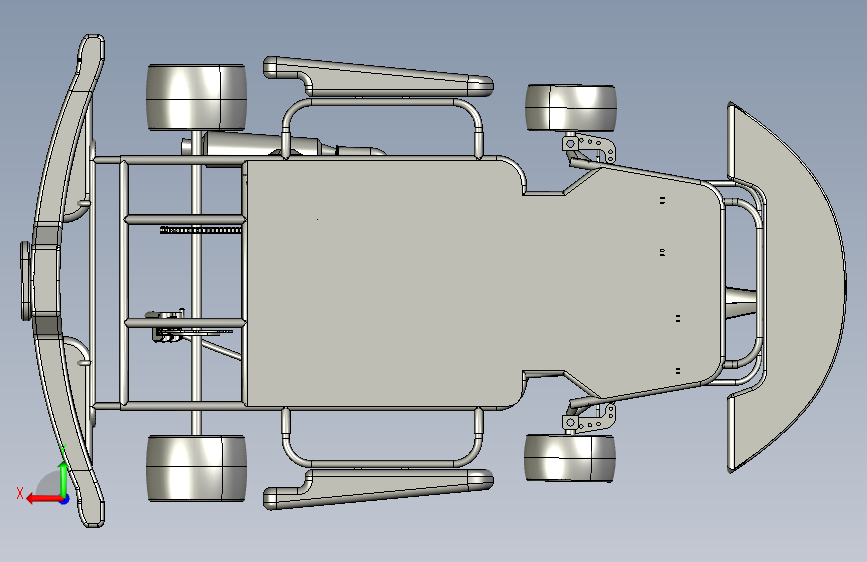The height and width of the screenshot is (562, 867).
Task: Click the green Y axis arrow of the triad
Action: [x=64, y=478]
